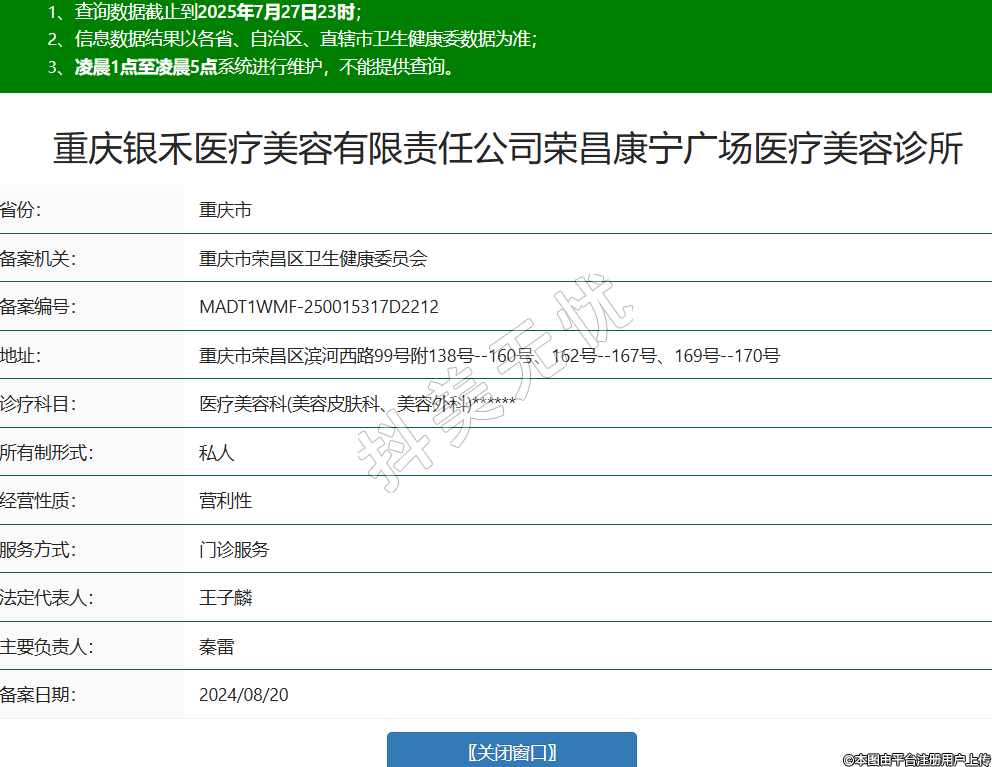Click the 重庆市荣昌区卫生健康委员会 authority value
The width and height of the screenshot is (992, 767).
pos(313,258)
